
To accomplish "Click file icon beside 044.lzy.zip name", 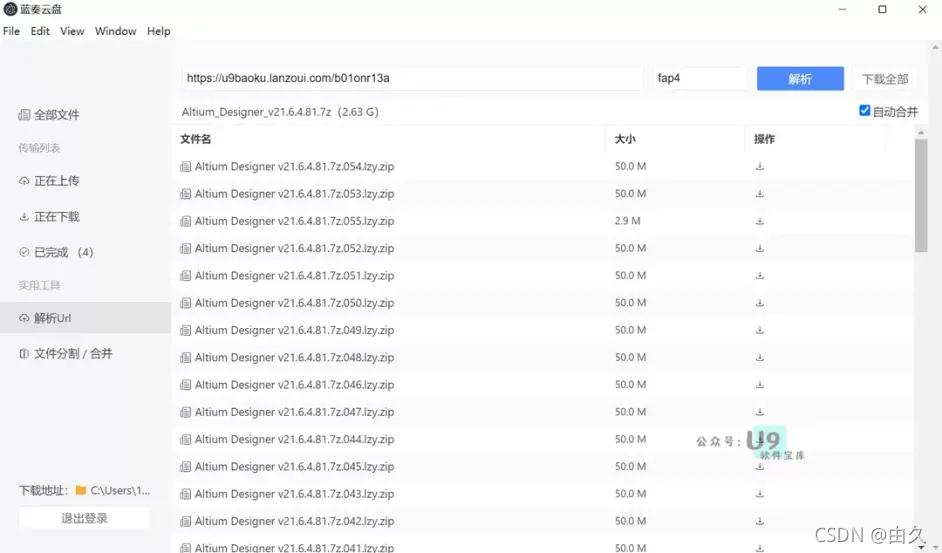I will 186,439.
